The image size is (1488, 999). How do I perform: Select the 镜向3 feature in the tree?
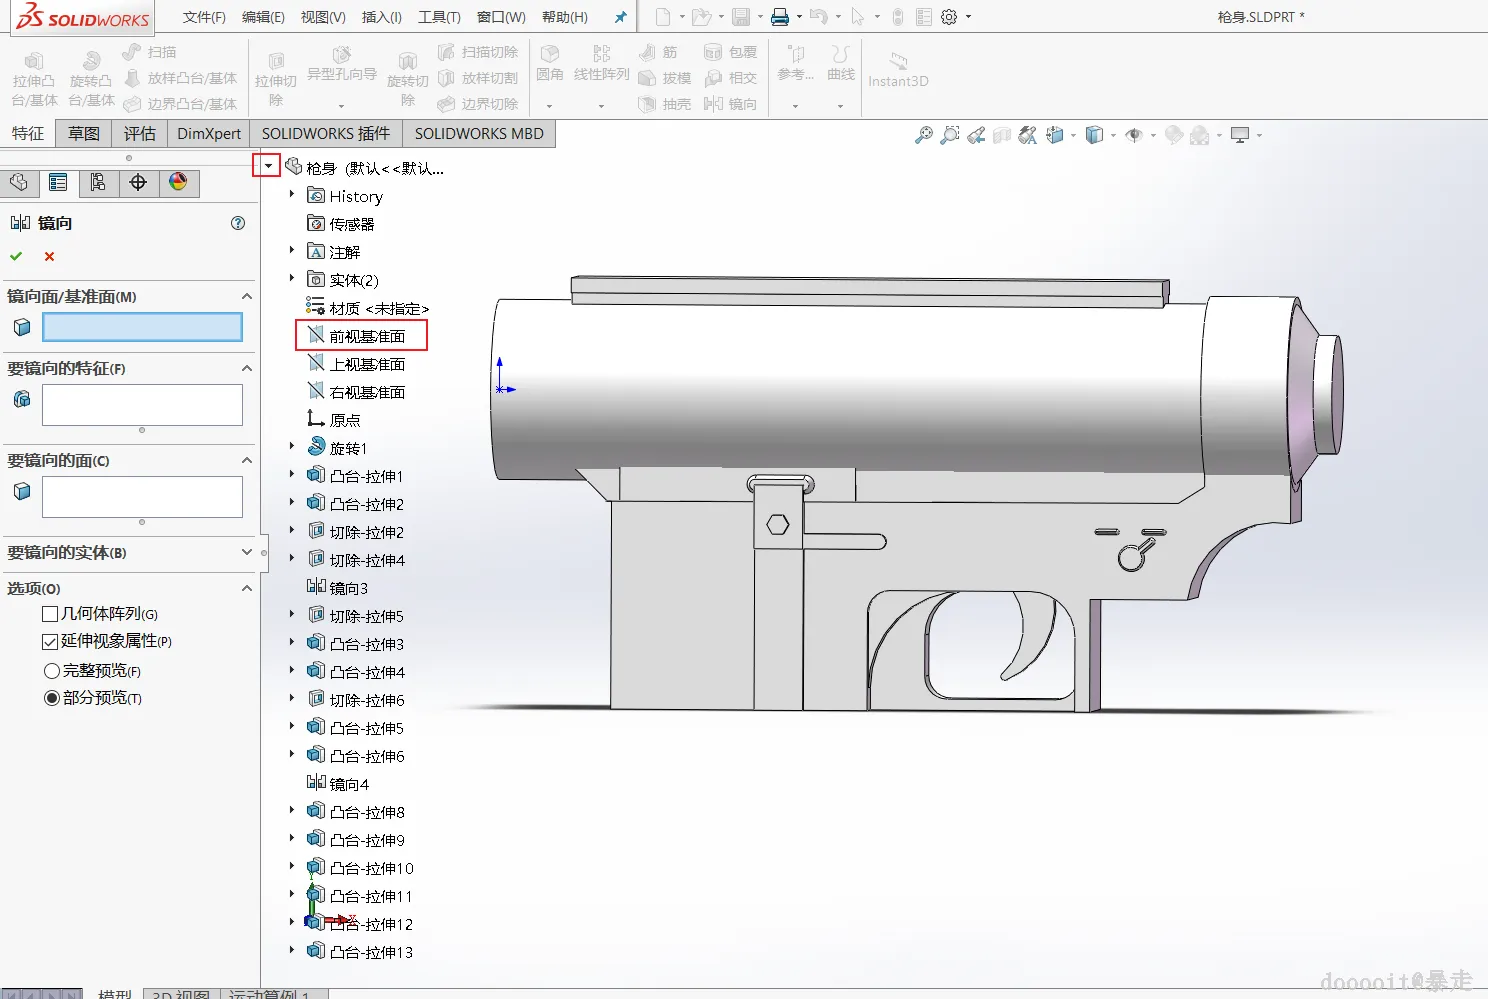(348, 588)
